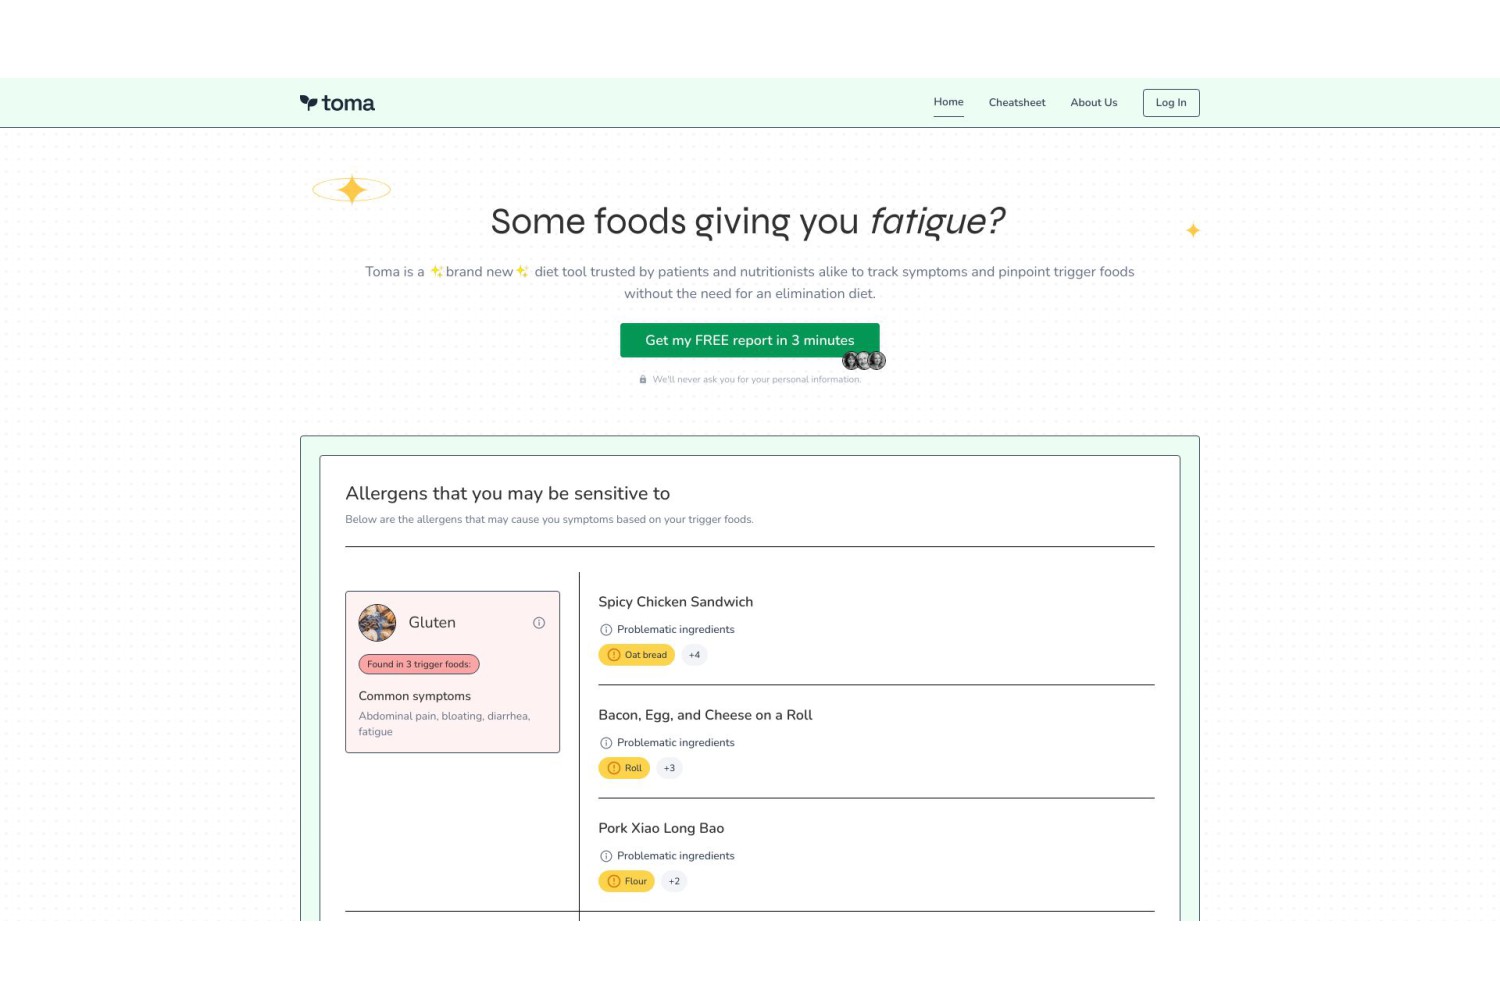Click info icon under Pork Xiao Long Bao
The width and height of the screenshot is (1500, 1000).
[x=606, y=856]
